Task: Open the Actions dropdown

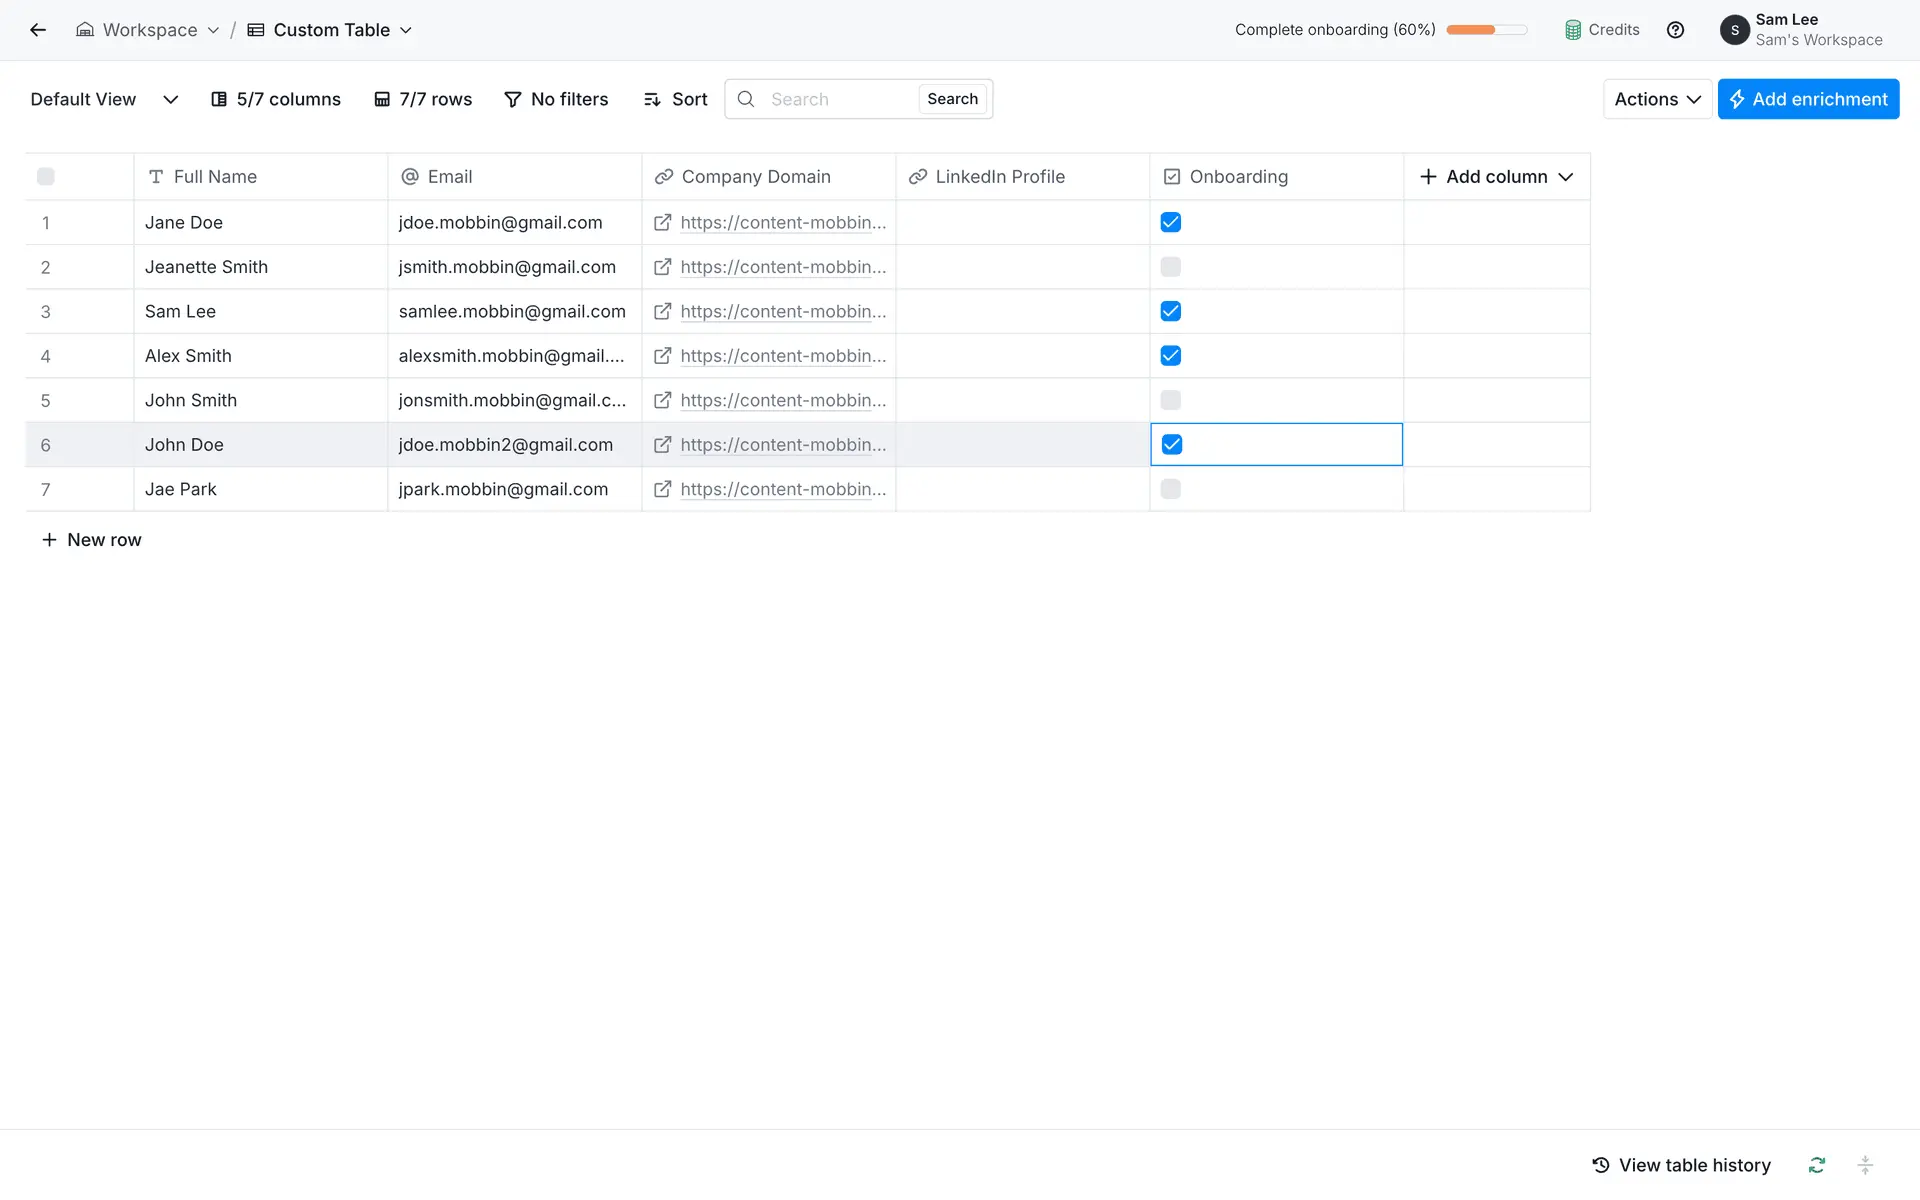Action: point(1657,99)
